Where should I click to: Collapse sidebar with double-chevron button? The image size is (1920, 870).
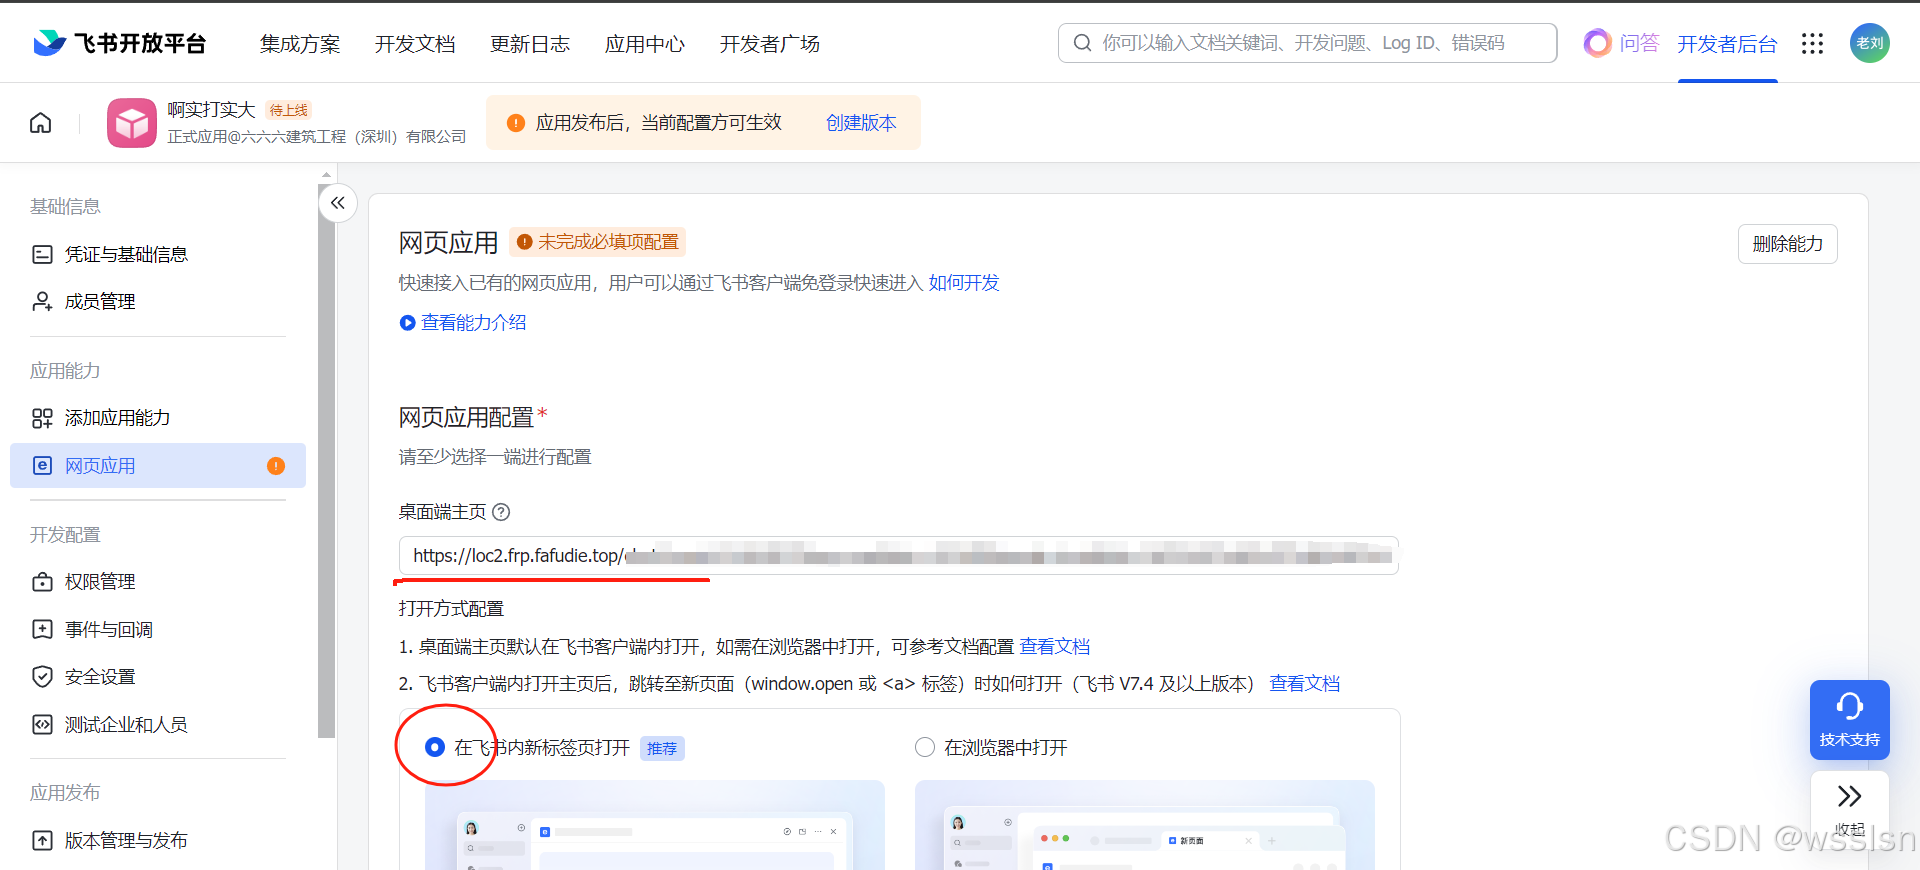coord(338,203)
